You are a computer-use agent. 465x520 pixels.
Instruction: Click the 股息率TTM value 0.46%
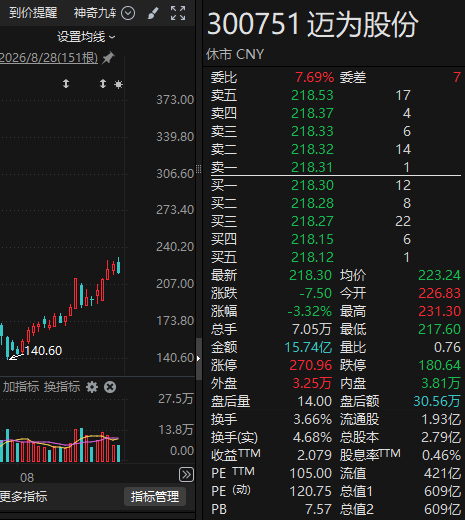click(x=441, y=455)
